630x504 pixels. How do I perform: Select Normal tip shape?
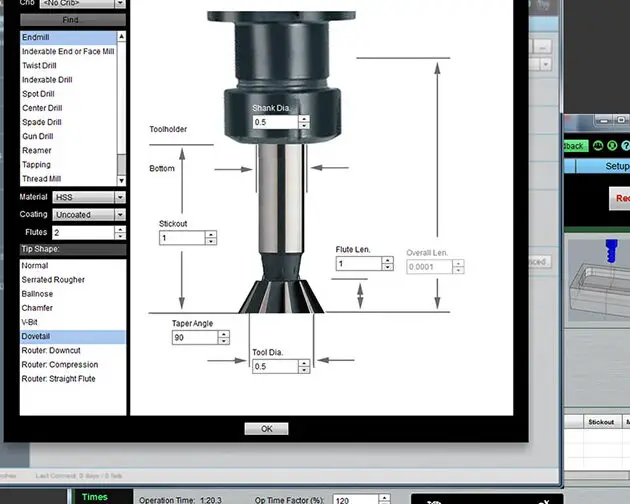tap(73, 266)
